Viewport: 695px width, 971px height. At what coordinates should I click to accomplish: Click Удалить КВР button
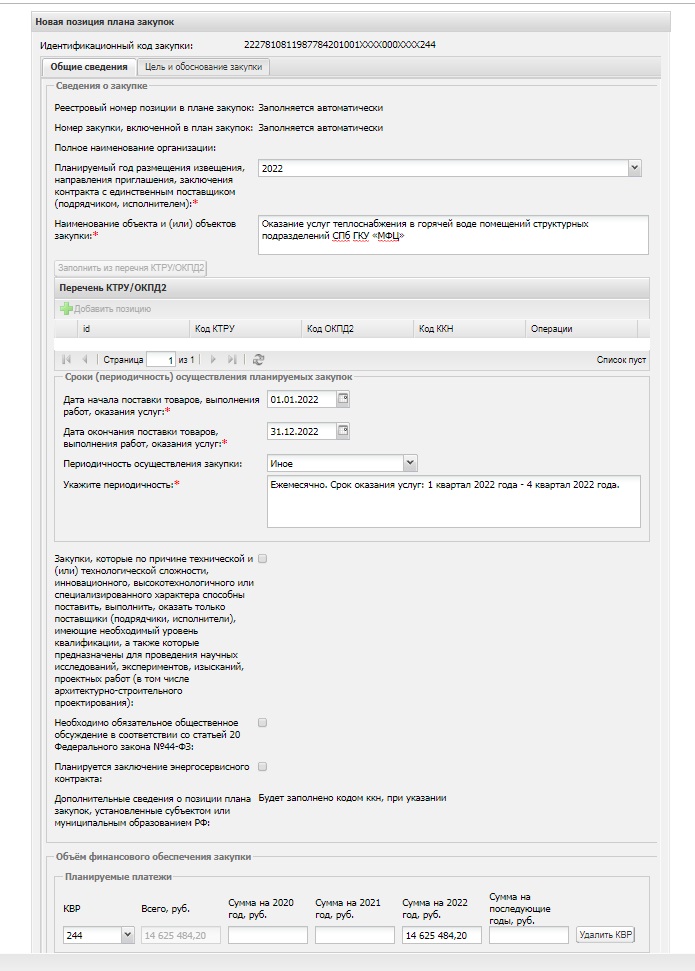pos(605,935)
